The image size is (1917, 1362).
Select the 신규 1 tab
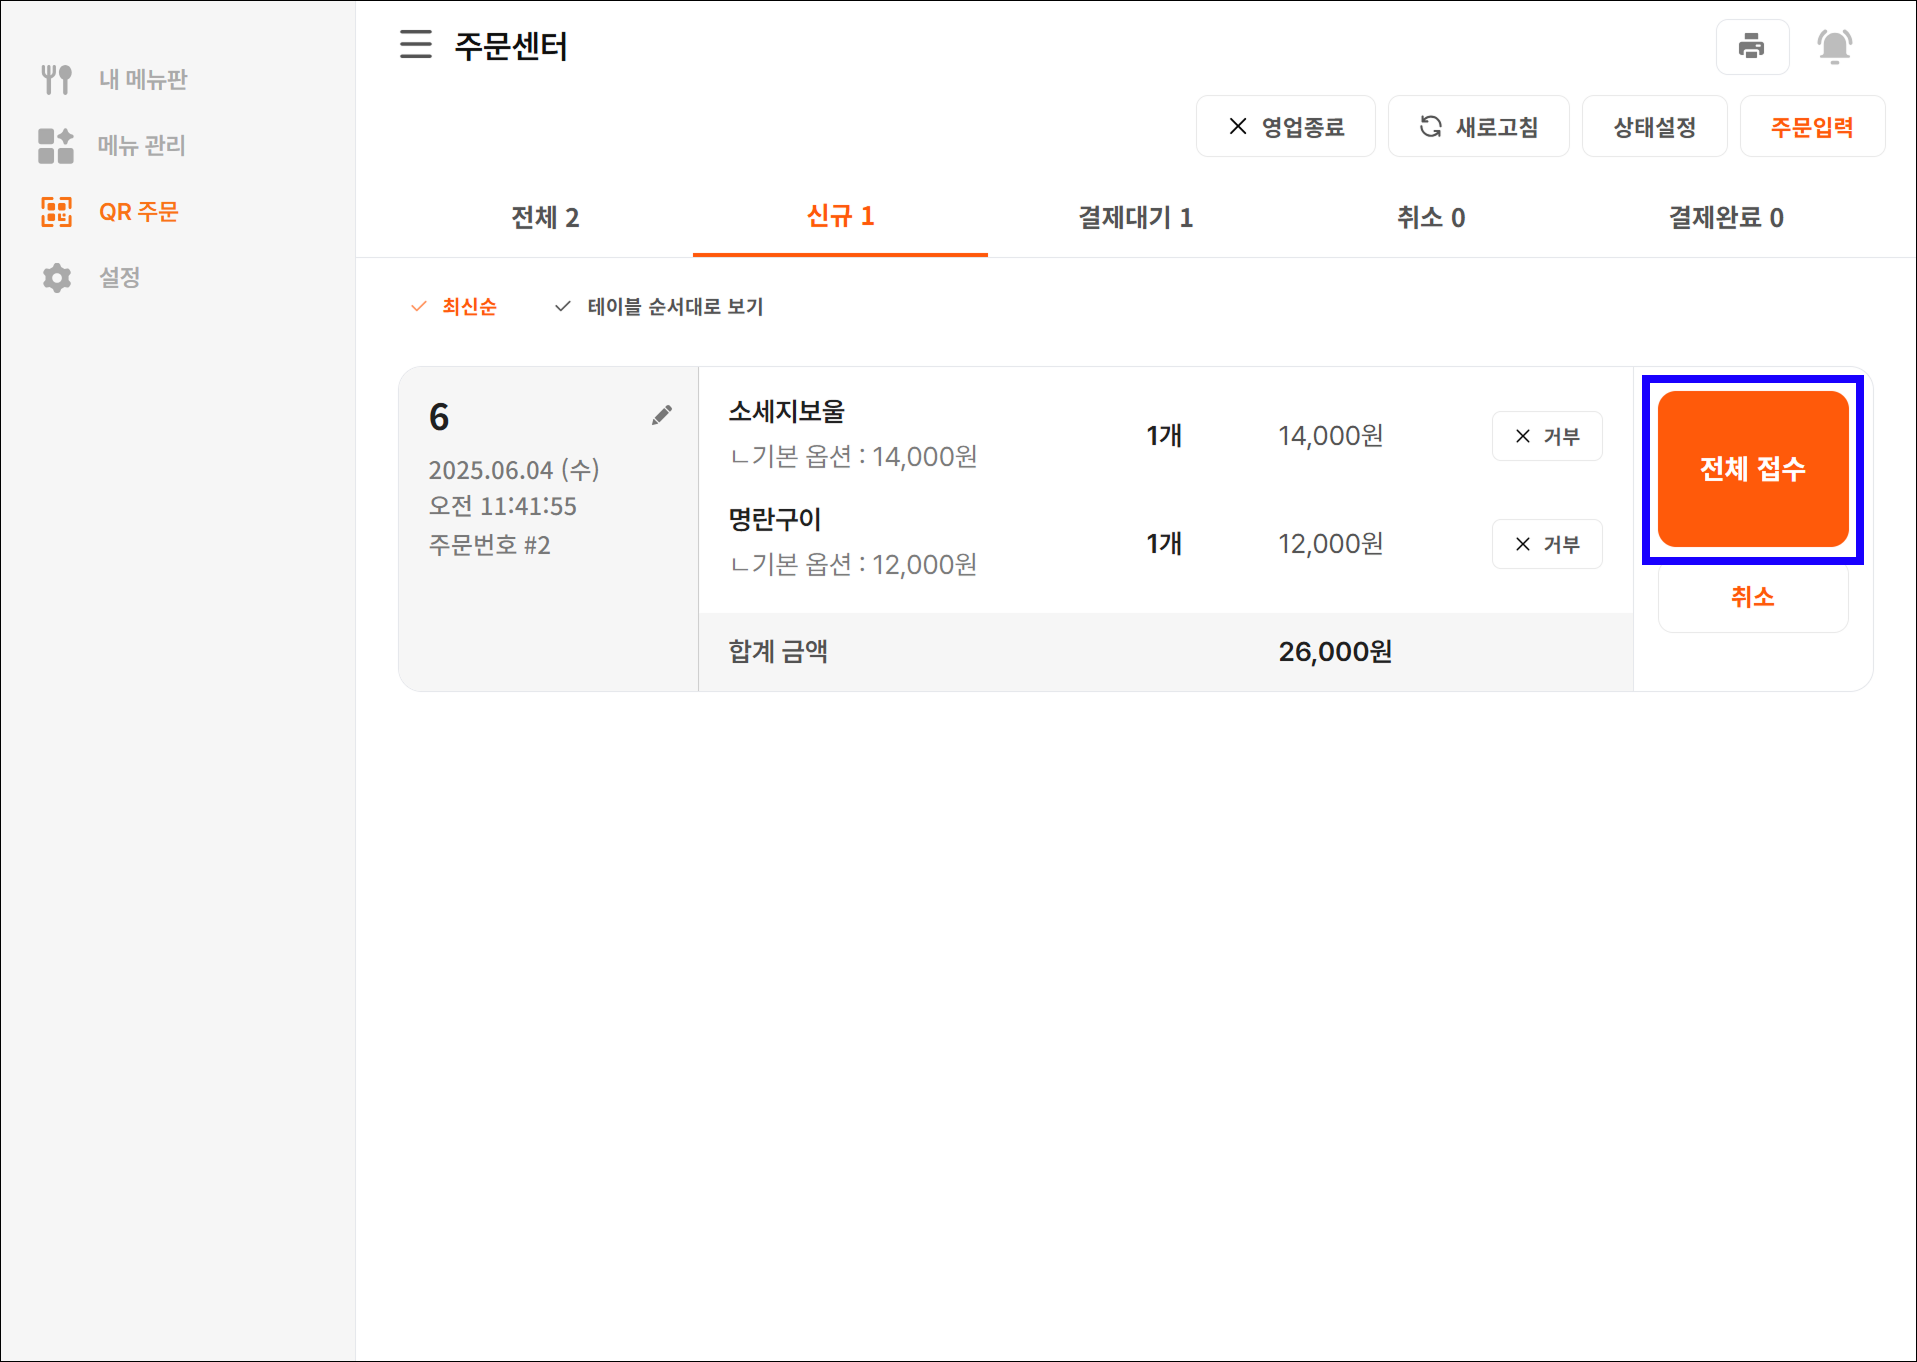tap(840, 217)
